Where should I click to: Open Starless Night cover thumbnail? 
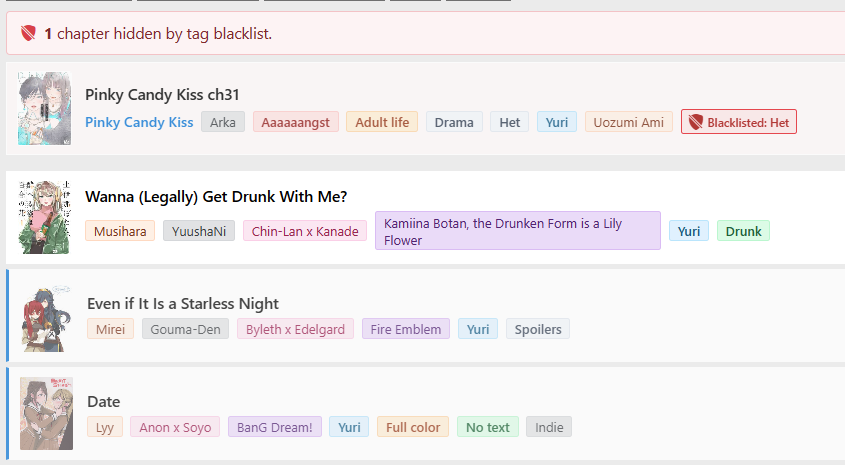tap(46, 319)
